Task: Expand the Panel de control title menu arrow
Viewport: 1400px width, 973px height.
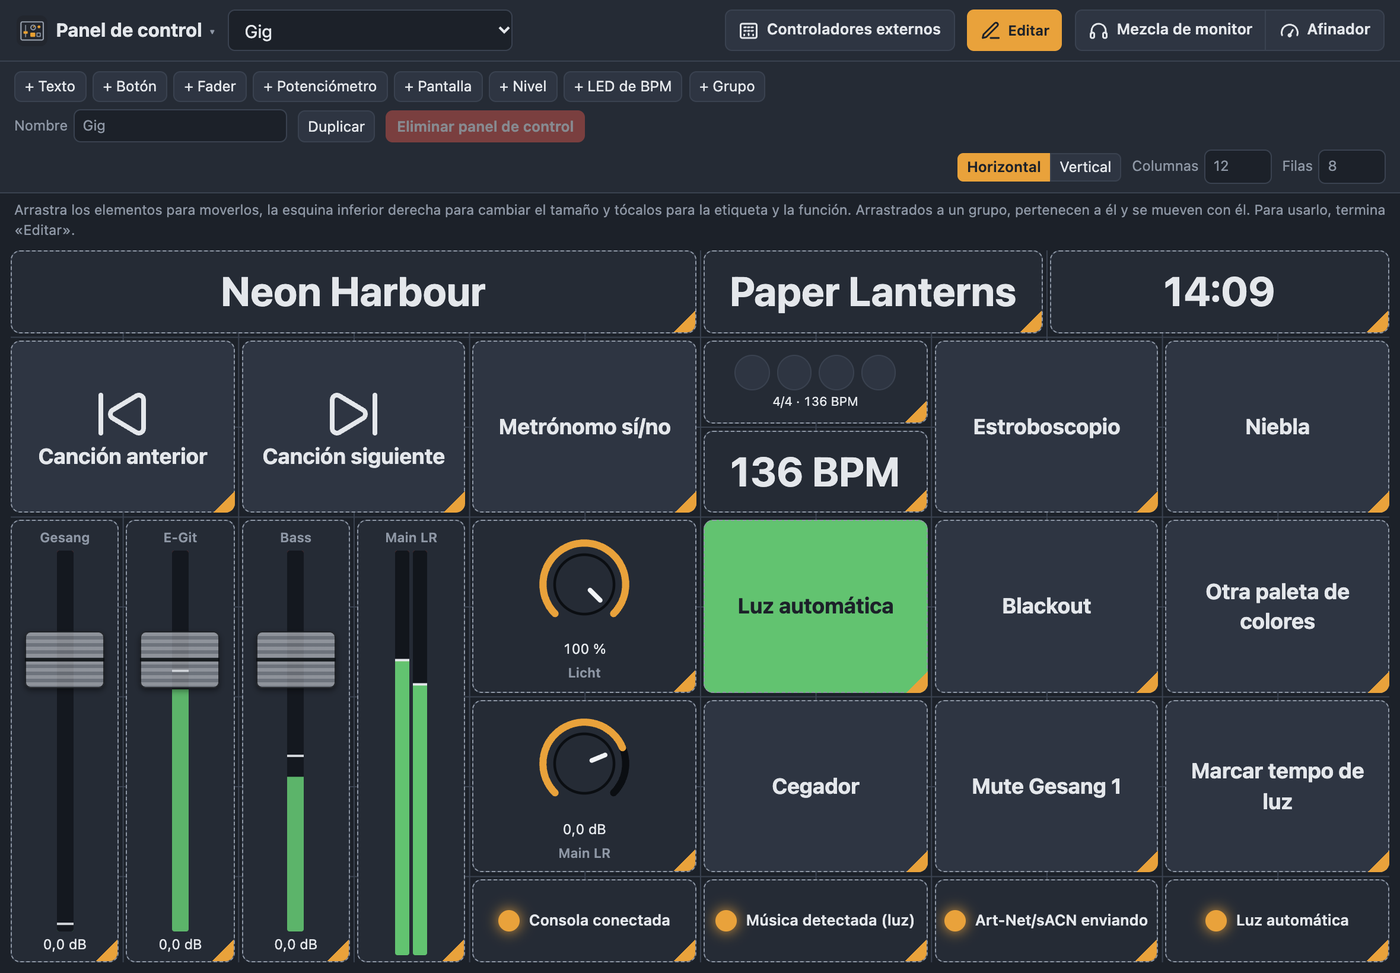Action: 212,32
